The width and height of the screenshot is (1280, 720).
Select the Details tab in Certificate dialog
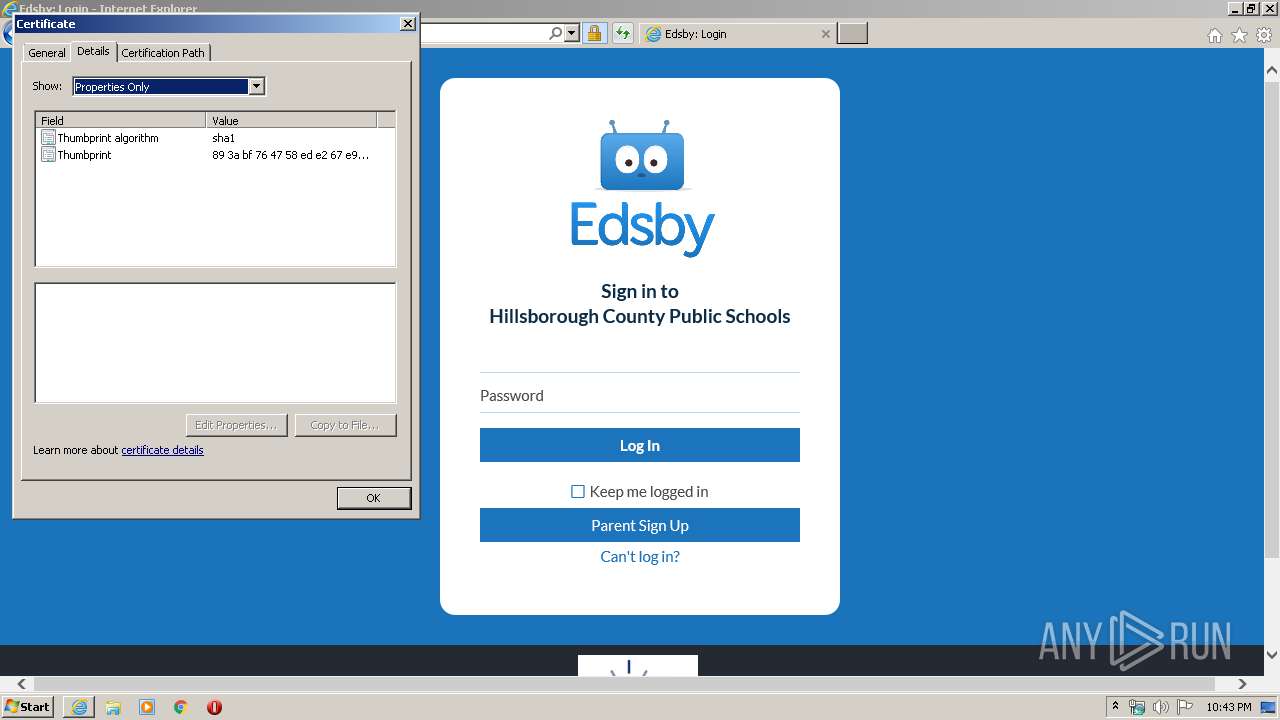tap(93, 51)
